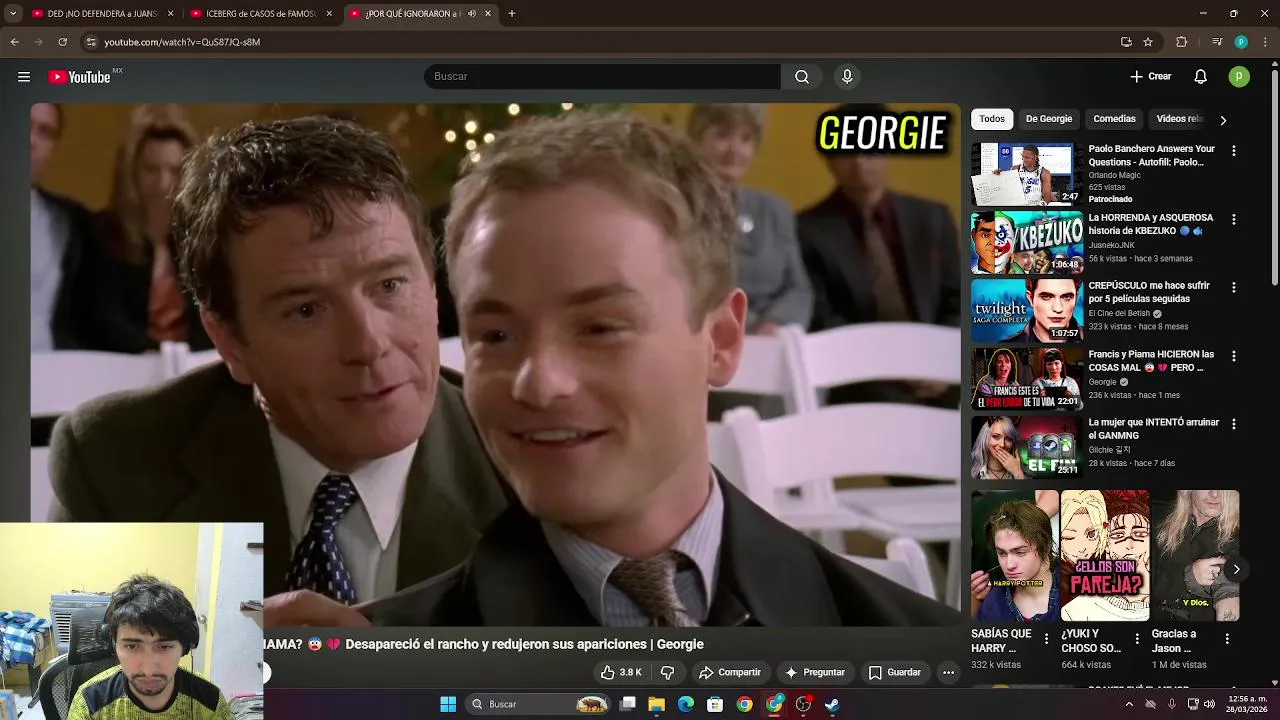This screenshot has width=1280, height=720.
Task: Reload the page in Chrome
Action: pos(62,42)
